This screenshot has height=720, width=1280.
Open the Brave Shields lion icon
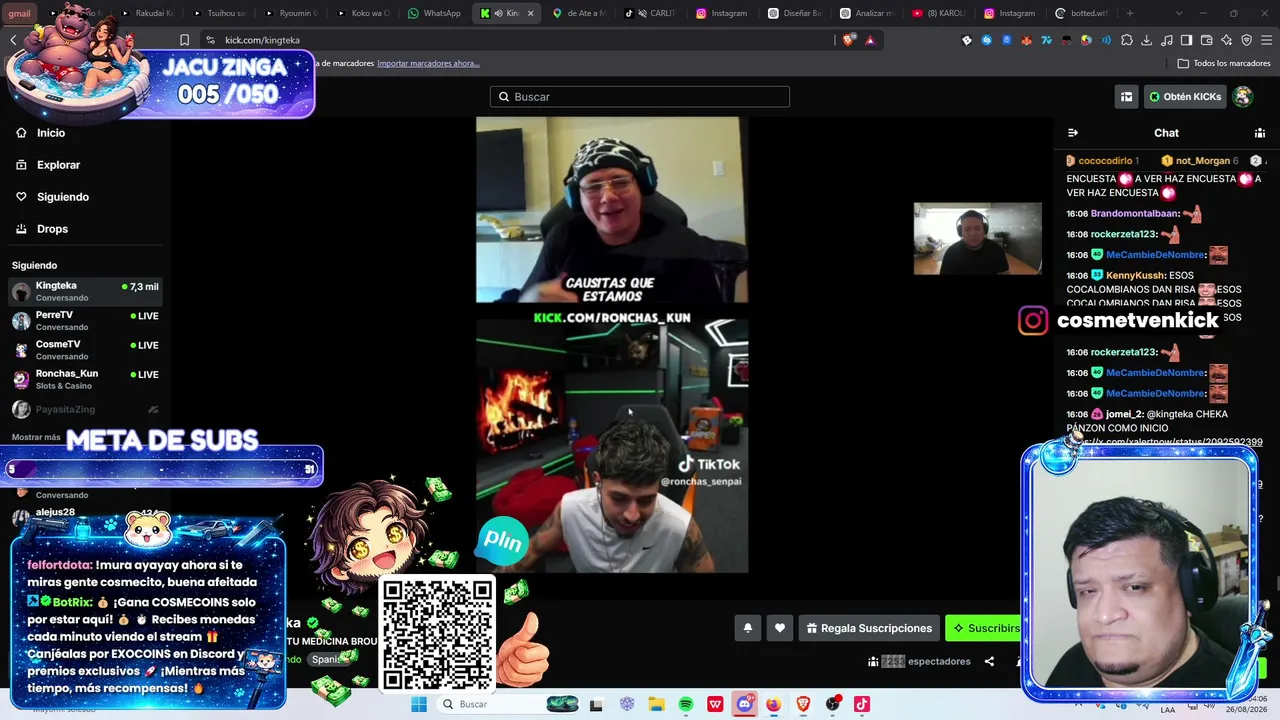coord(850,40)
